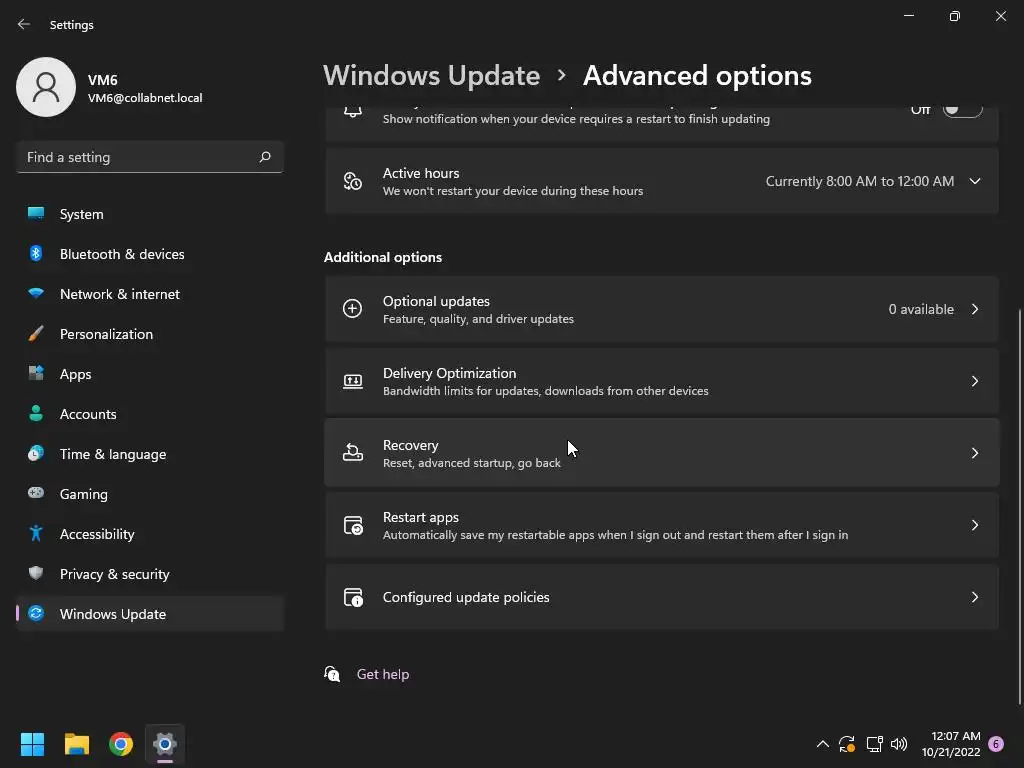This screenshot has width=1024, height=768.
Task: Click the Optional updates plus-circle icon
Action: click(353, 308)
